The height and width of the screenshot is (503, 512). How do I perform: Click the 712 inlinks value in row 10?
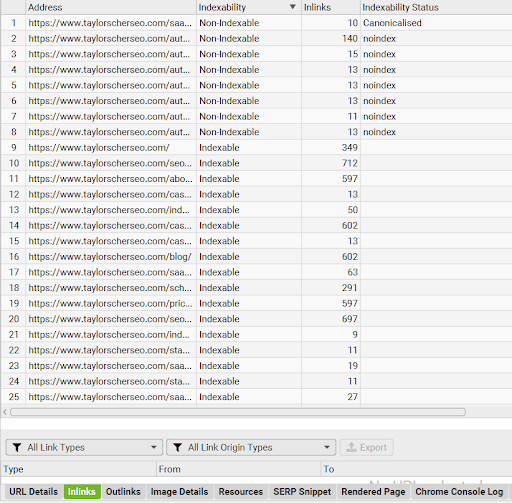coord(350,163)
